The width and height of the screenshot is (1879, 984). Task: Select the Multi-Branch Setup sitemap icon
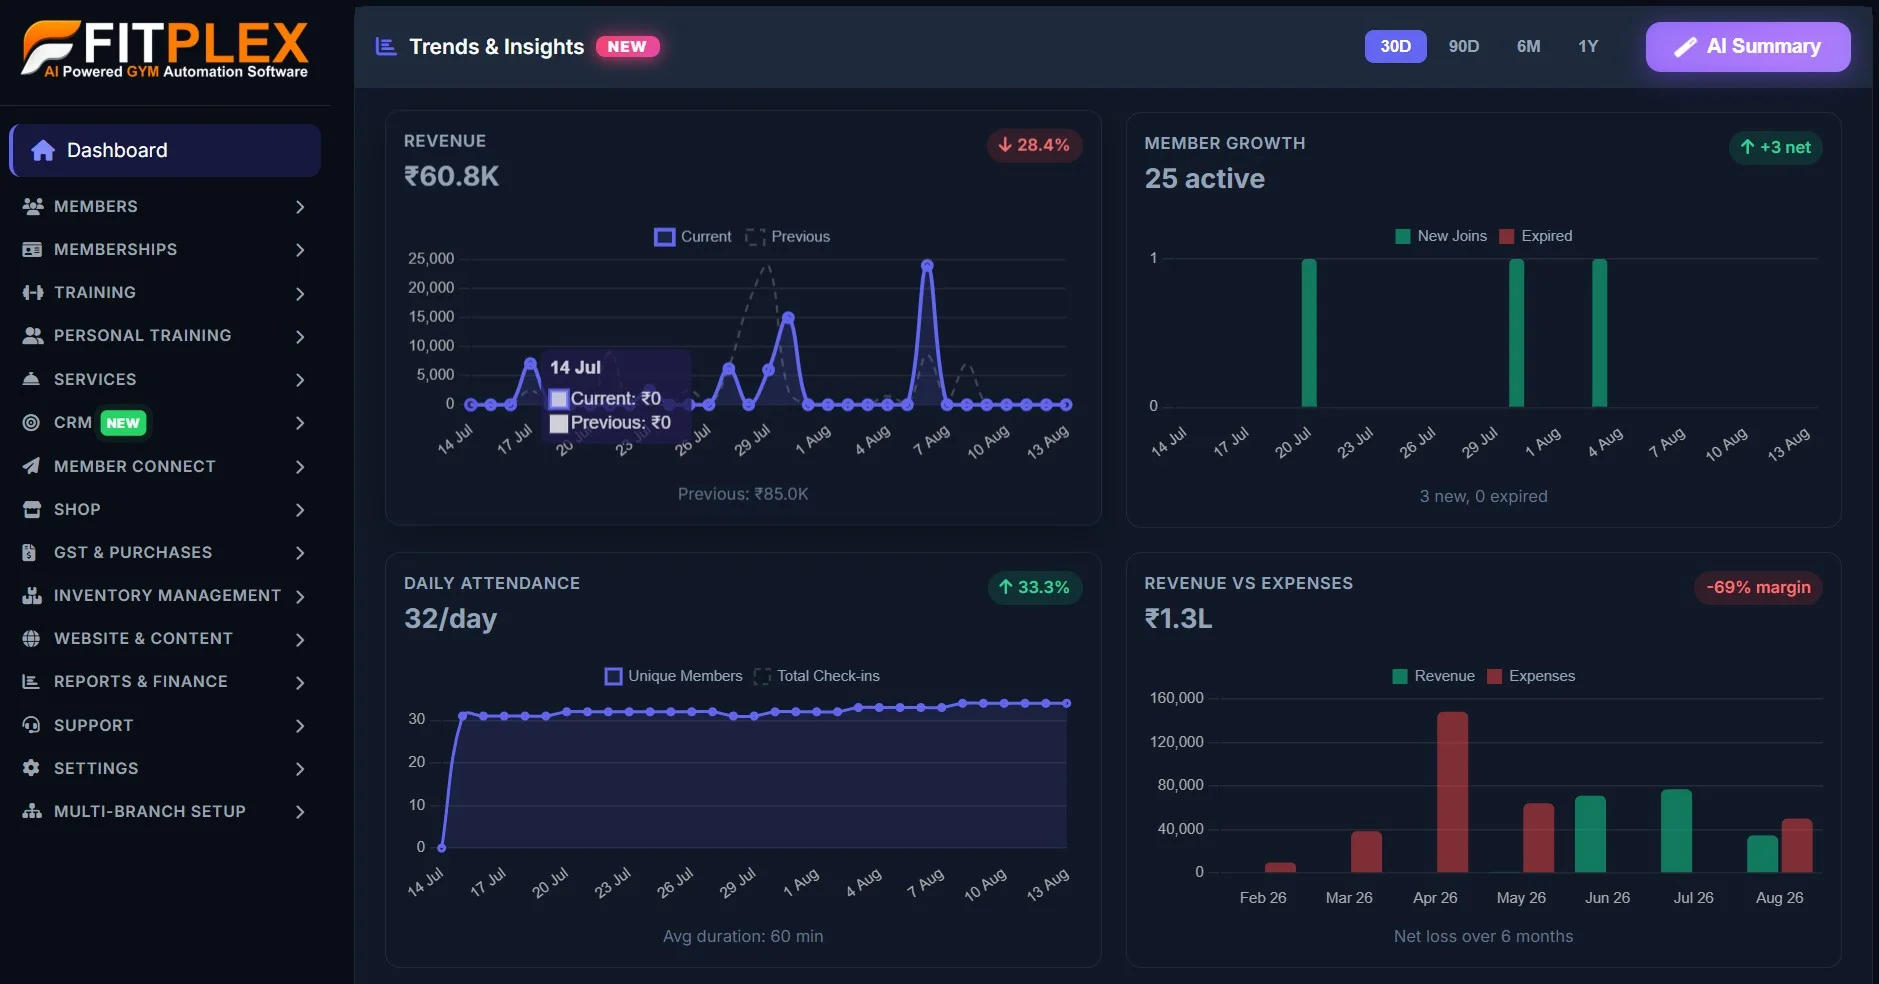[32, 811]
